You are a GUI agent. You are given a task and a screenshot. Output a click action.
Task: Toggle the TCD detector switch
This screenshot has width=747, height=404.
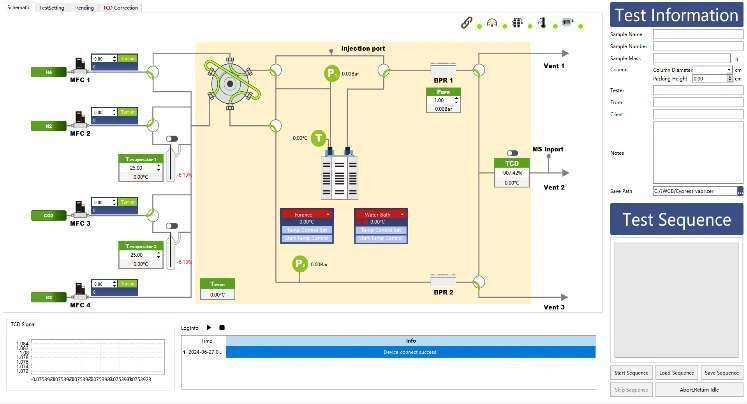(512, 153)
